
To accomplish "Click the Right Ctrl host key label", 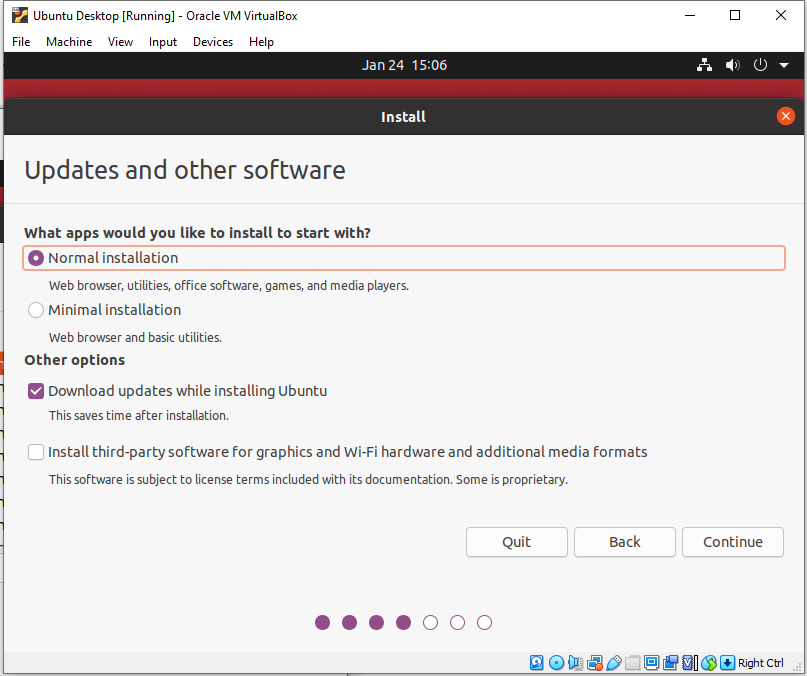I will [761, 663].
